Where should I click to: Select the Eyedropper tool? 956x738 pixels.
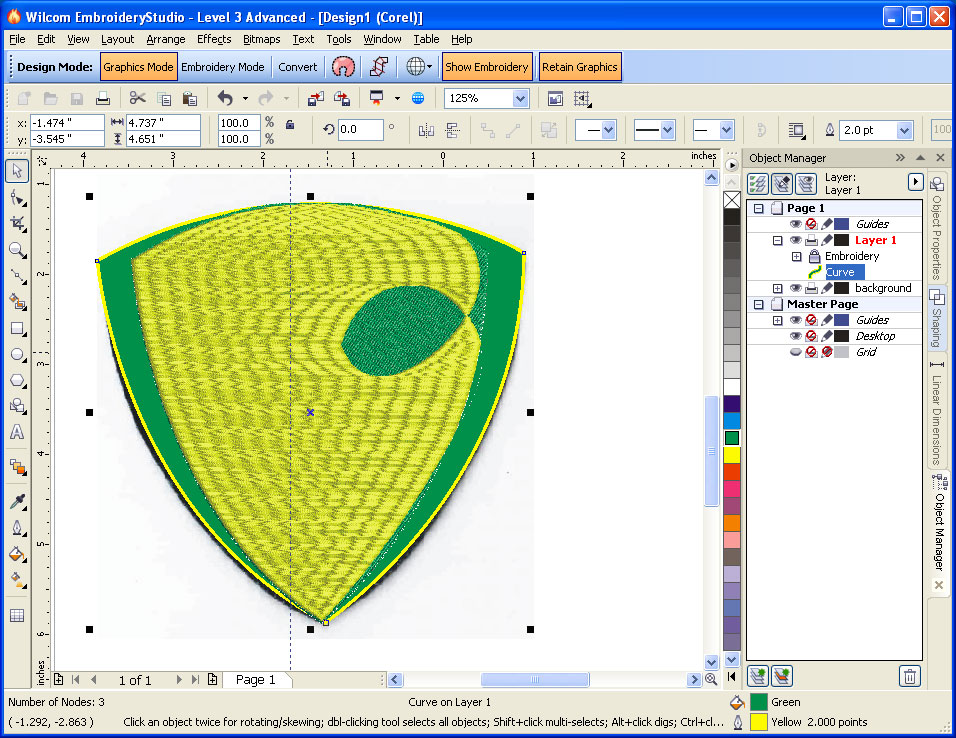pyautogui.click(x=17, y=501)
